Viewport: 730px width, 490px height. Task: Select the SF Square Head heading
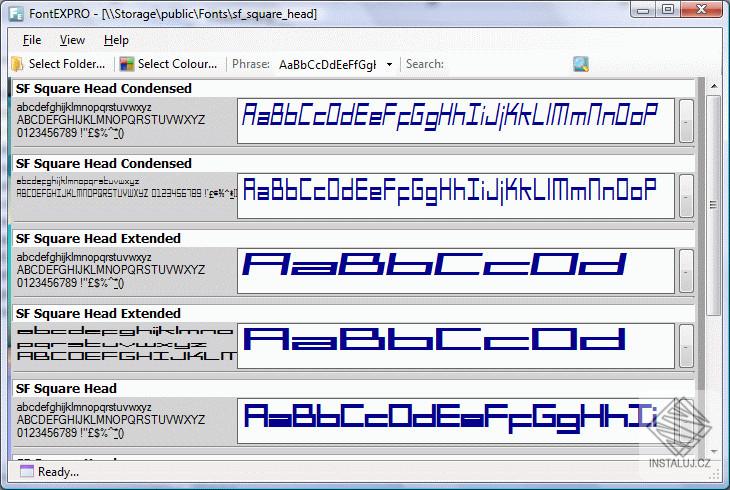66,388
